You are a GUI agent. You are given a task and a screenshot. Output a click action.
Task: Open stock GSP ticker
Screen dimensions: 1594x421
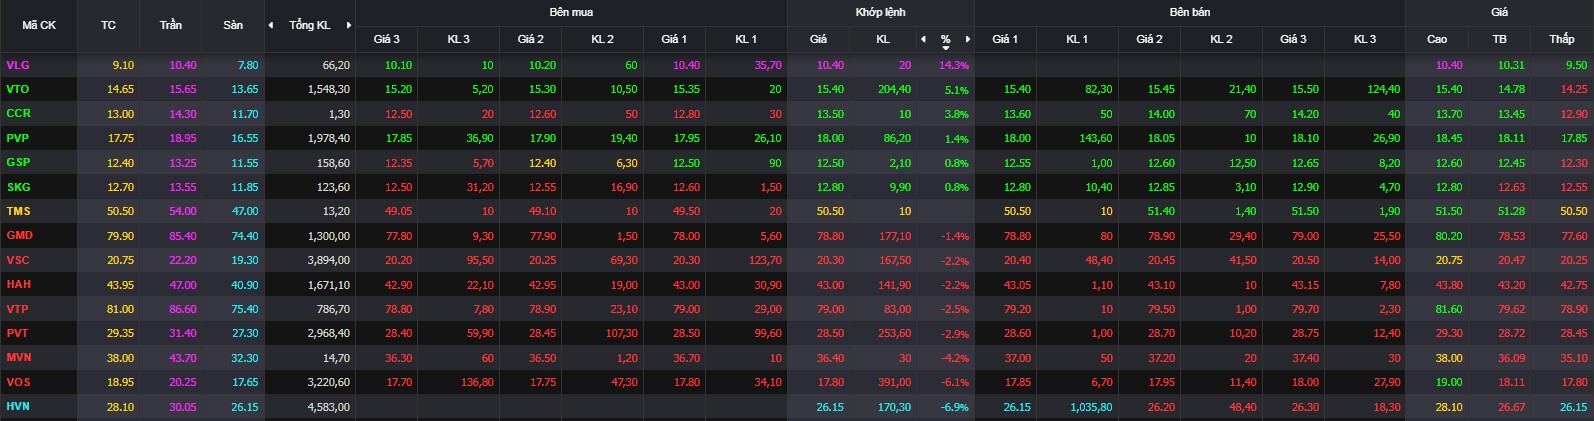[18, 162]
